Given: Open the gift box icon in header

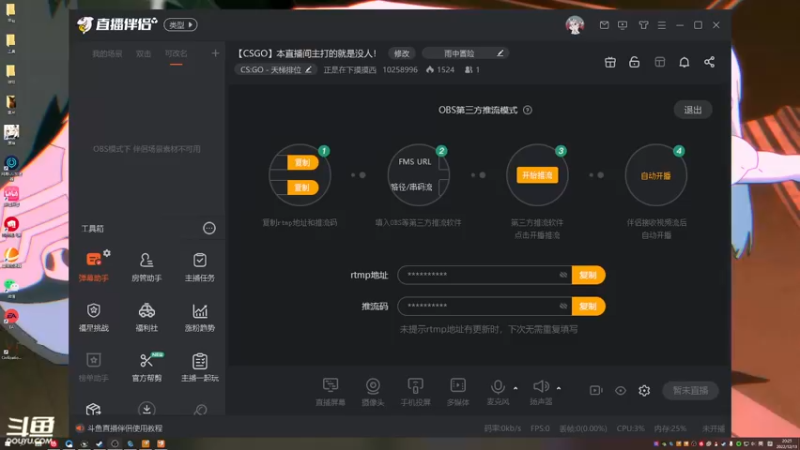Looking at the screenshot, I should pyautogui.click(x=610, y=62).
